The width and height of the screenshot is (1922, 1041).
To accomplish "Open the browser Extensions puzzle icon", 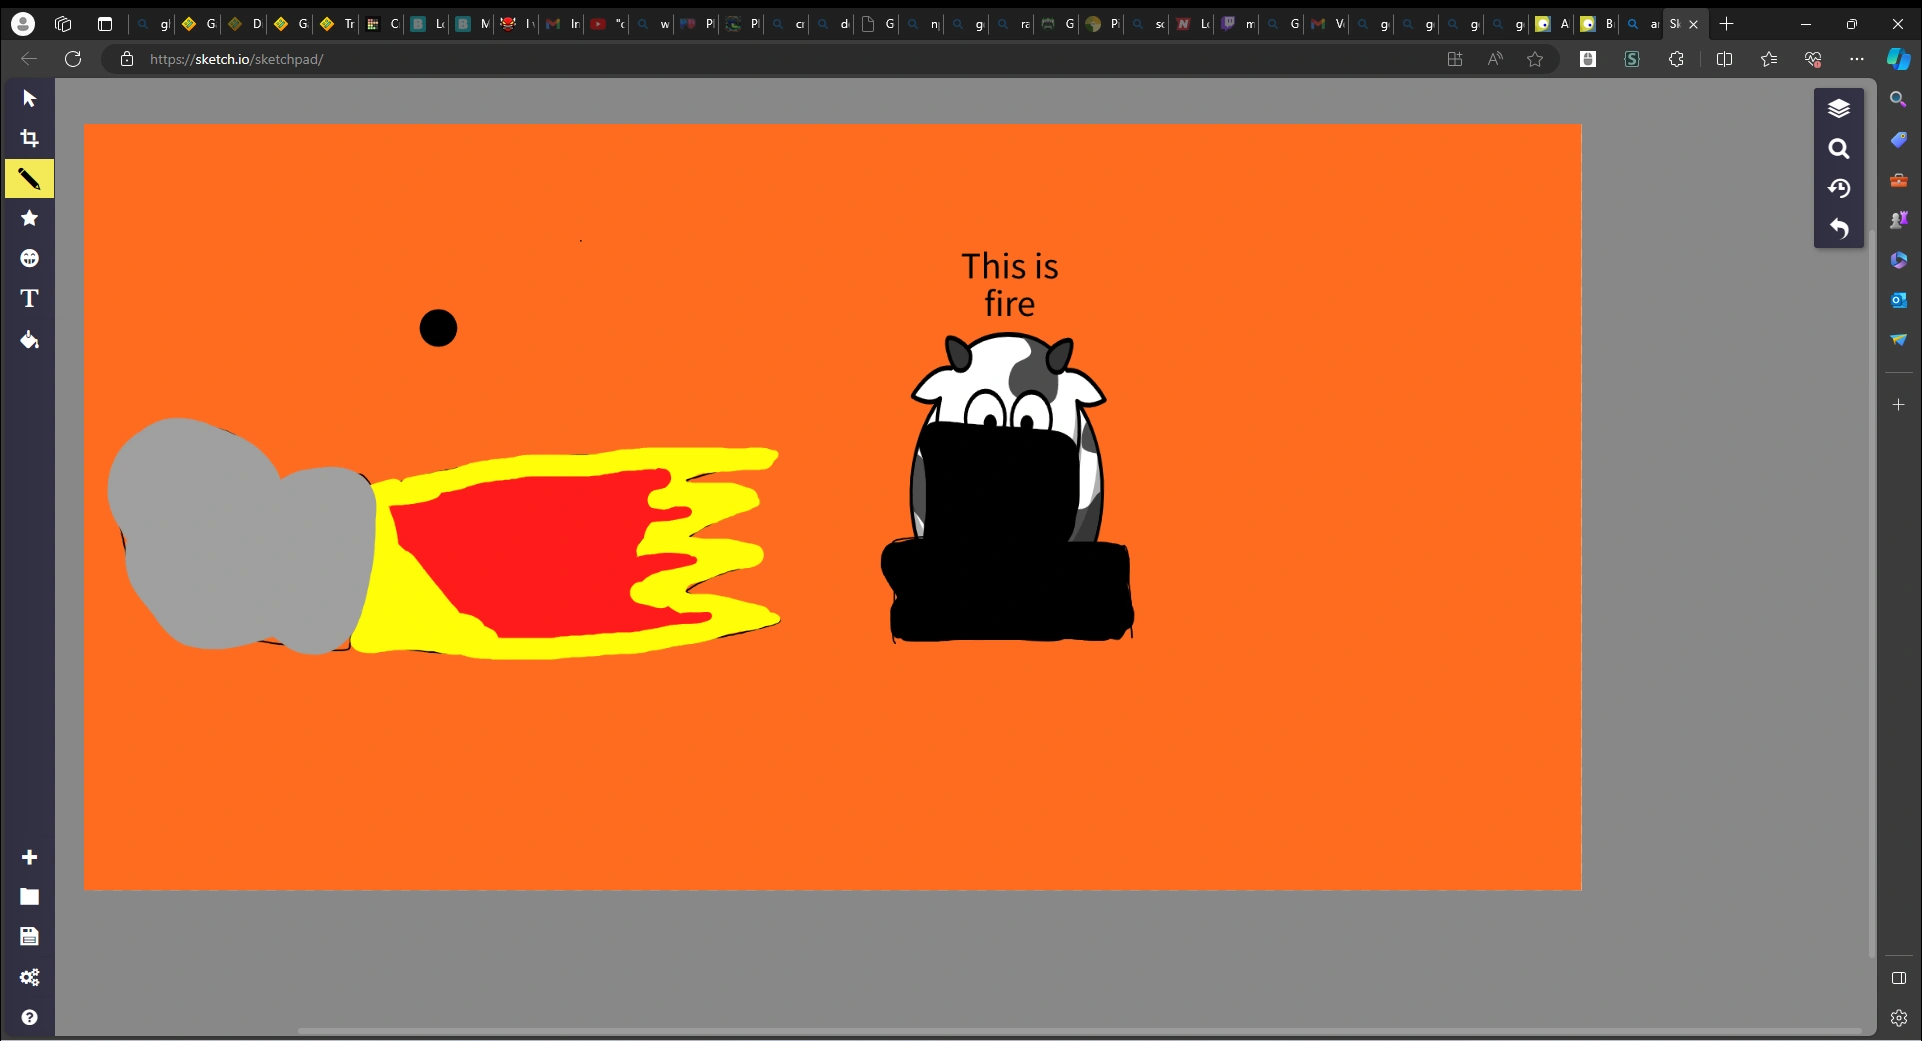I will coord(1676,59).
